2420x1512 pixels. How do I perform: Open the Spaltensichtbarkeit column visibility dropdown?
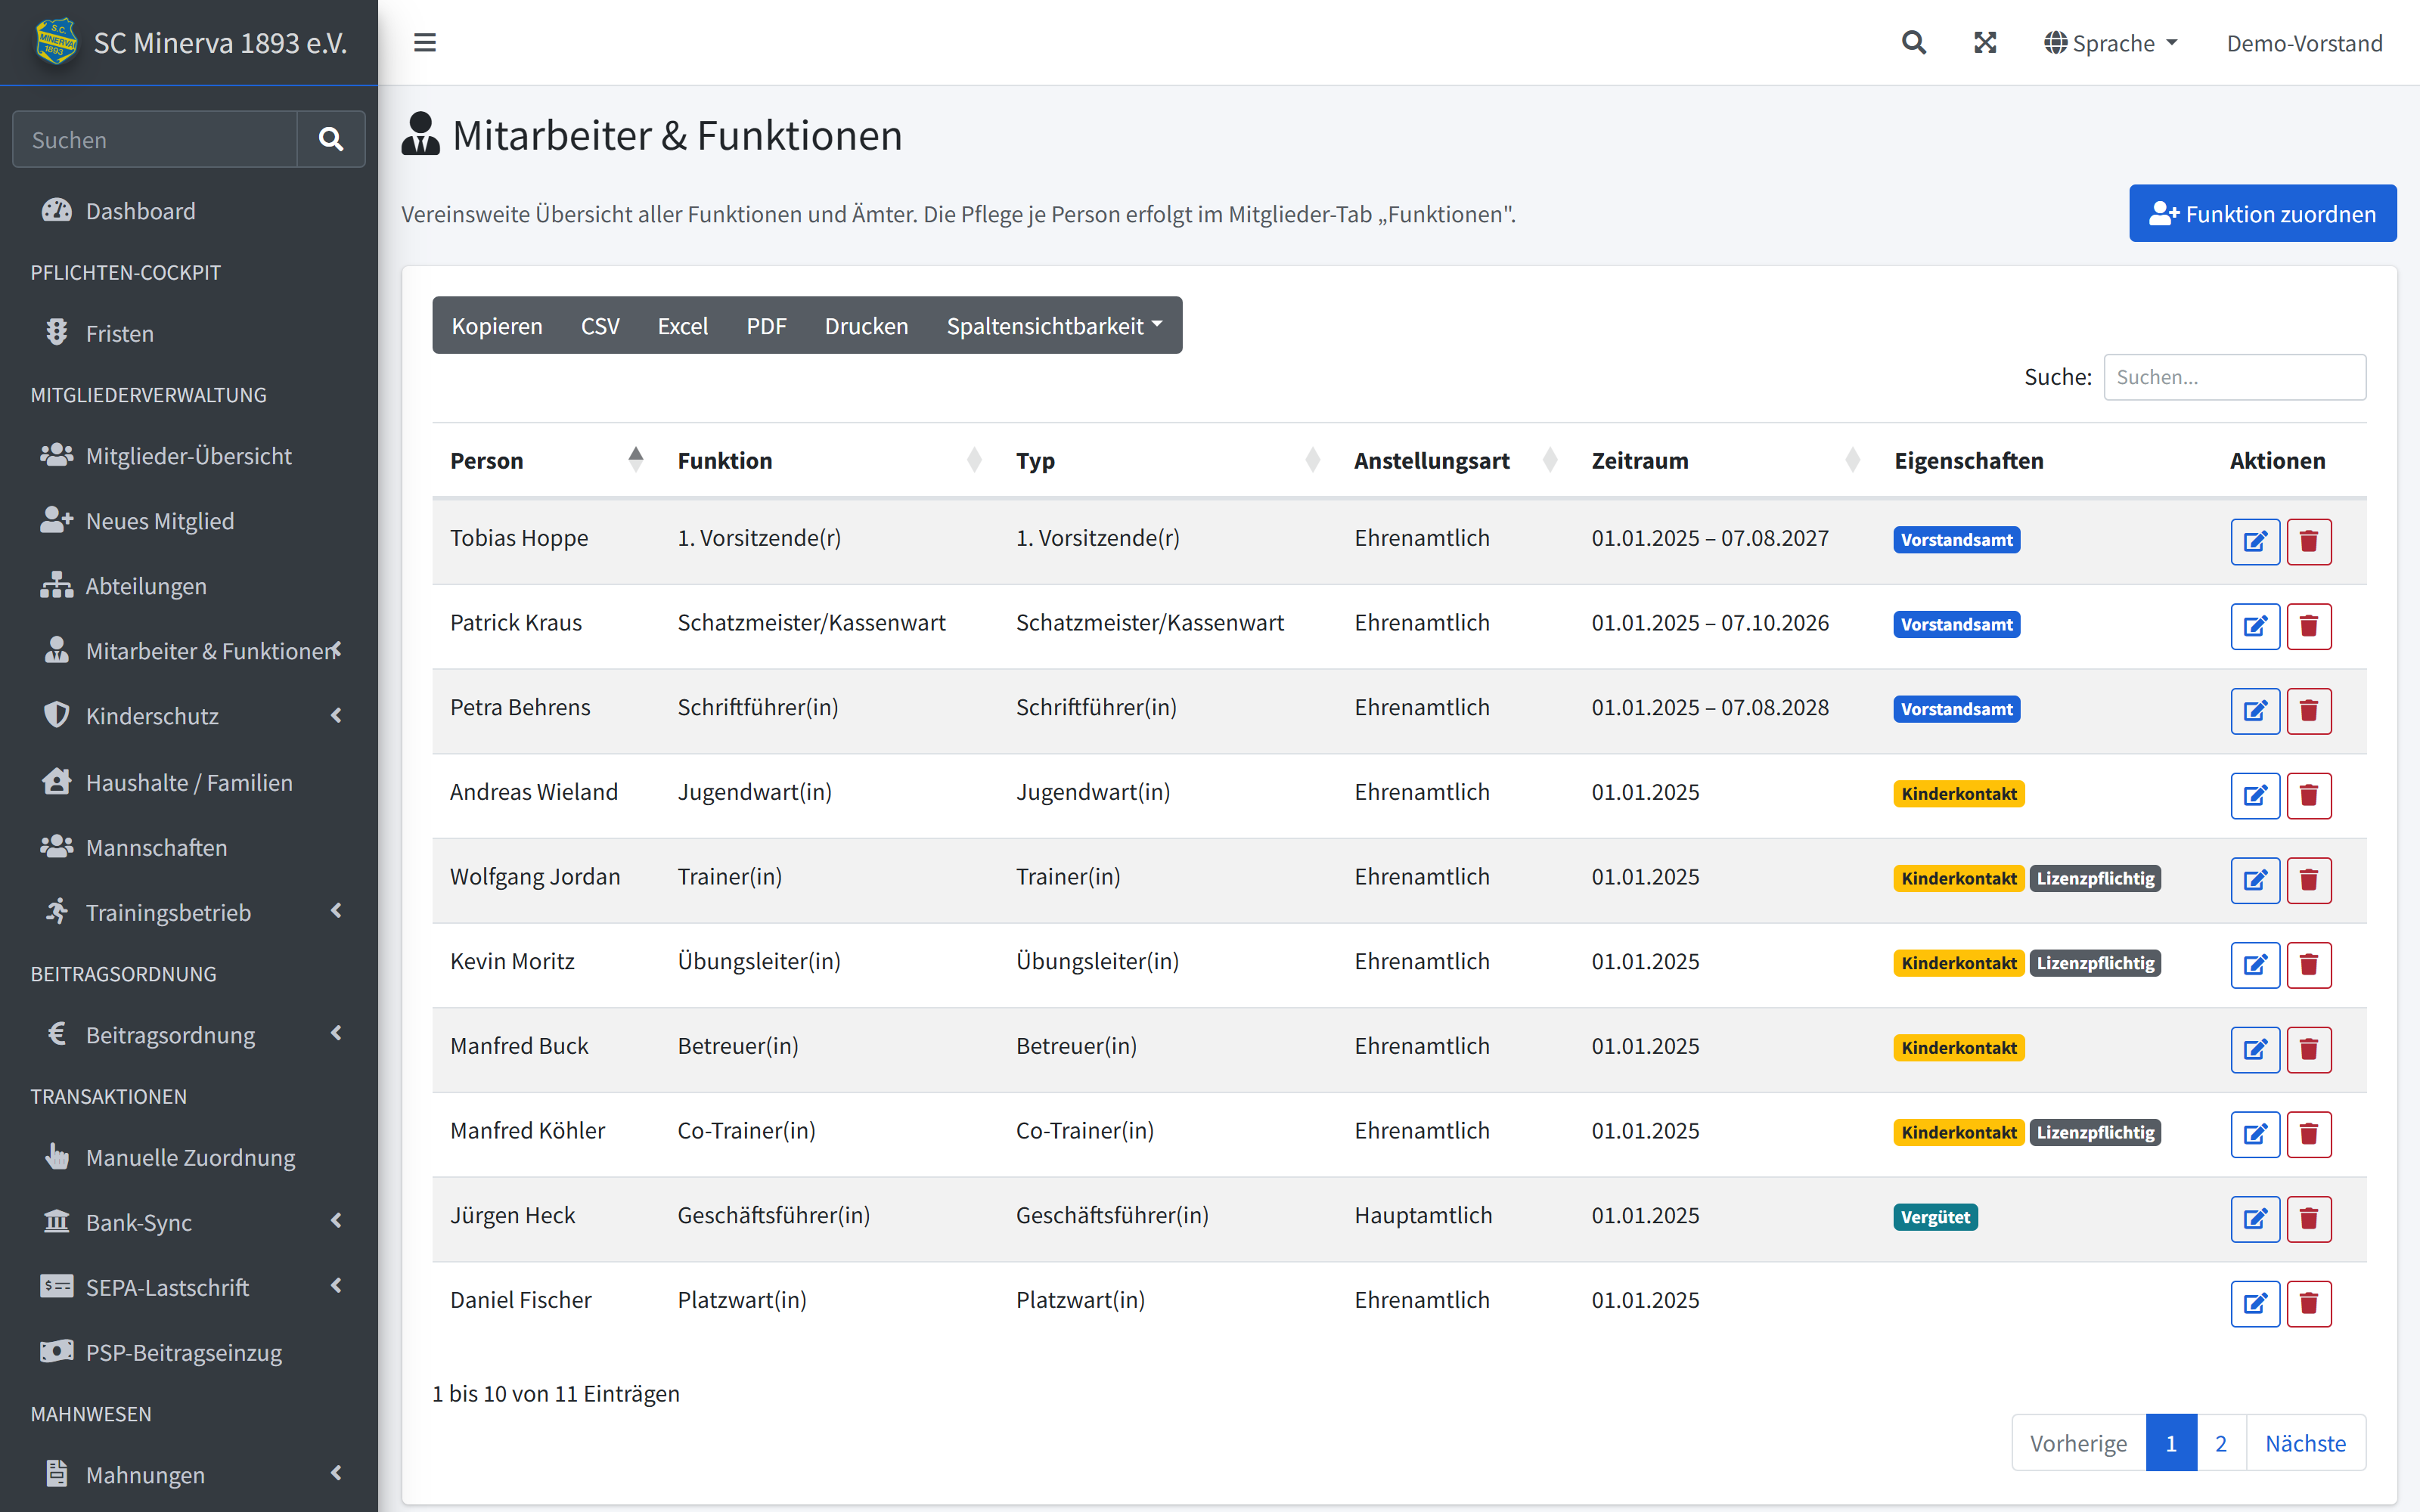1054,325
